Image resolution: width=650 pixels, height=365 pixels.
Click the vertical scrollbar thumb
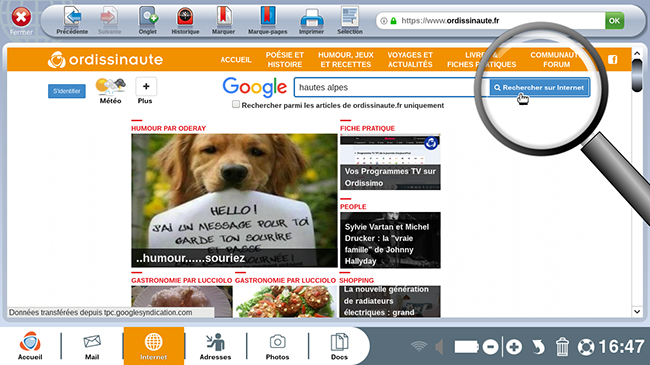tap(637, 75)
